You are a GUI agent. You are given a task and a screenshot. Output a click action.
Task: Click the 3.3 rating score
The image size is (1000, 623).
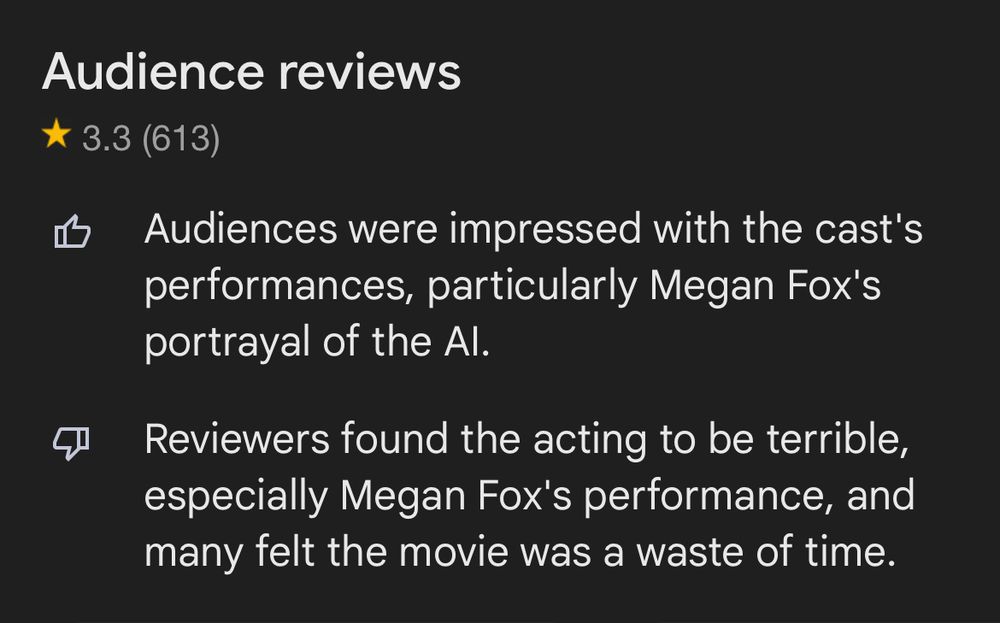pos(106,139)
